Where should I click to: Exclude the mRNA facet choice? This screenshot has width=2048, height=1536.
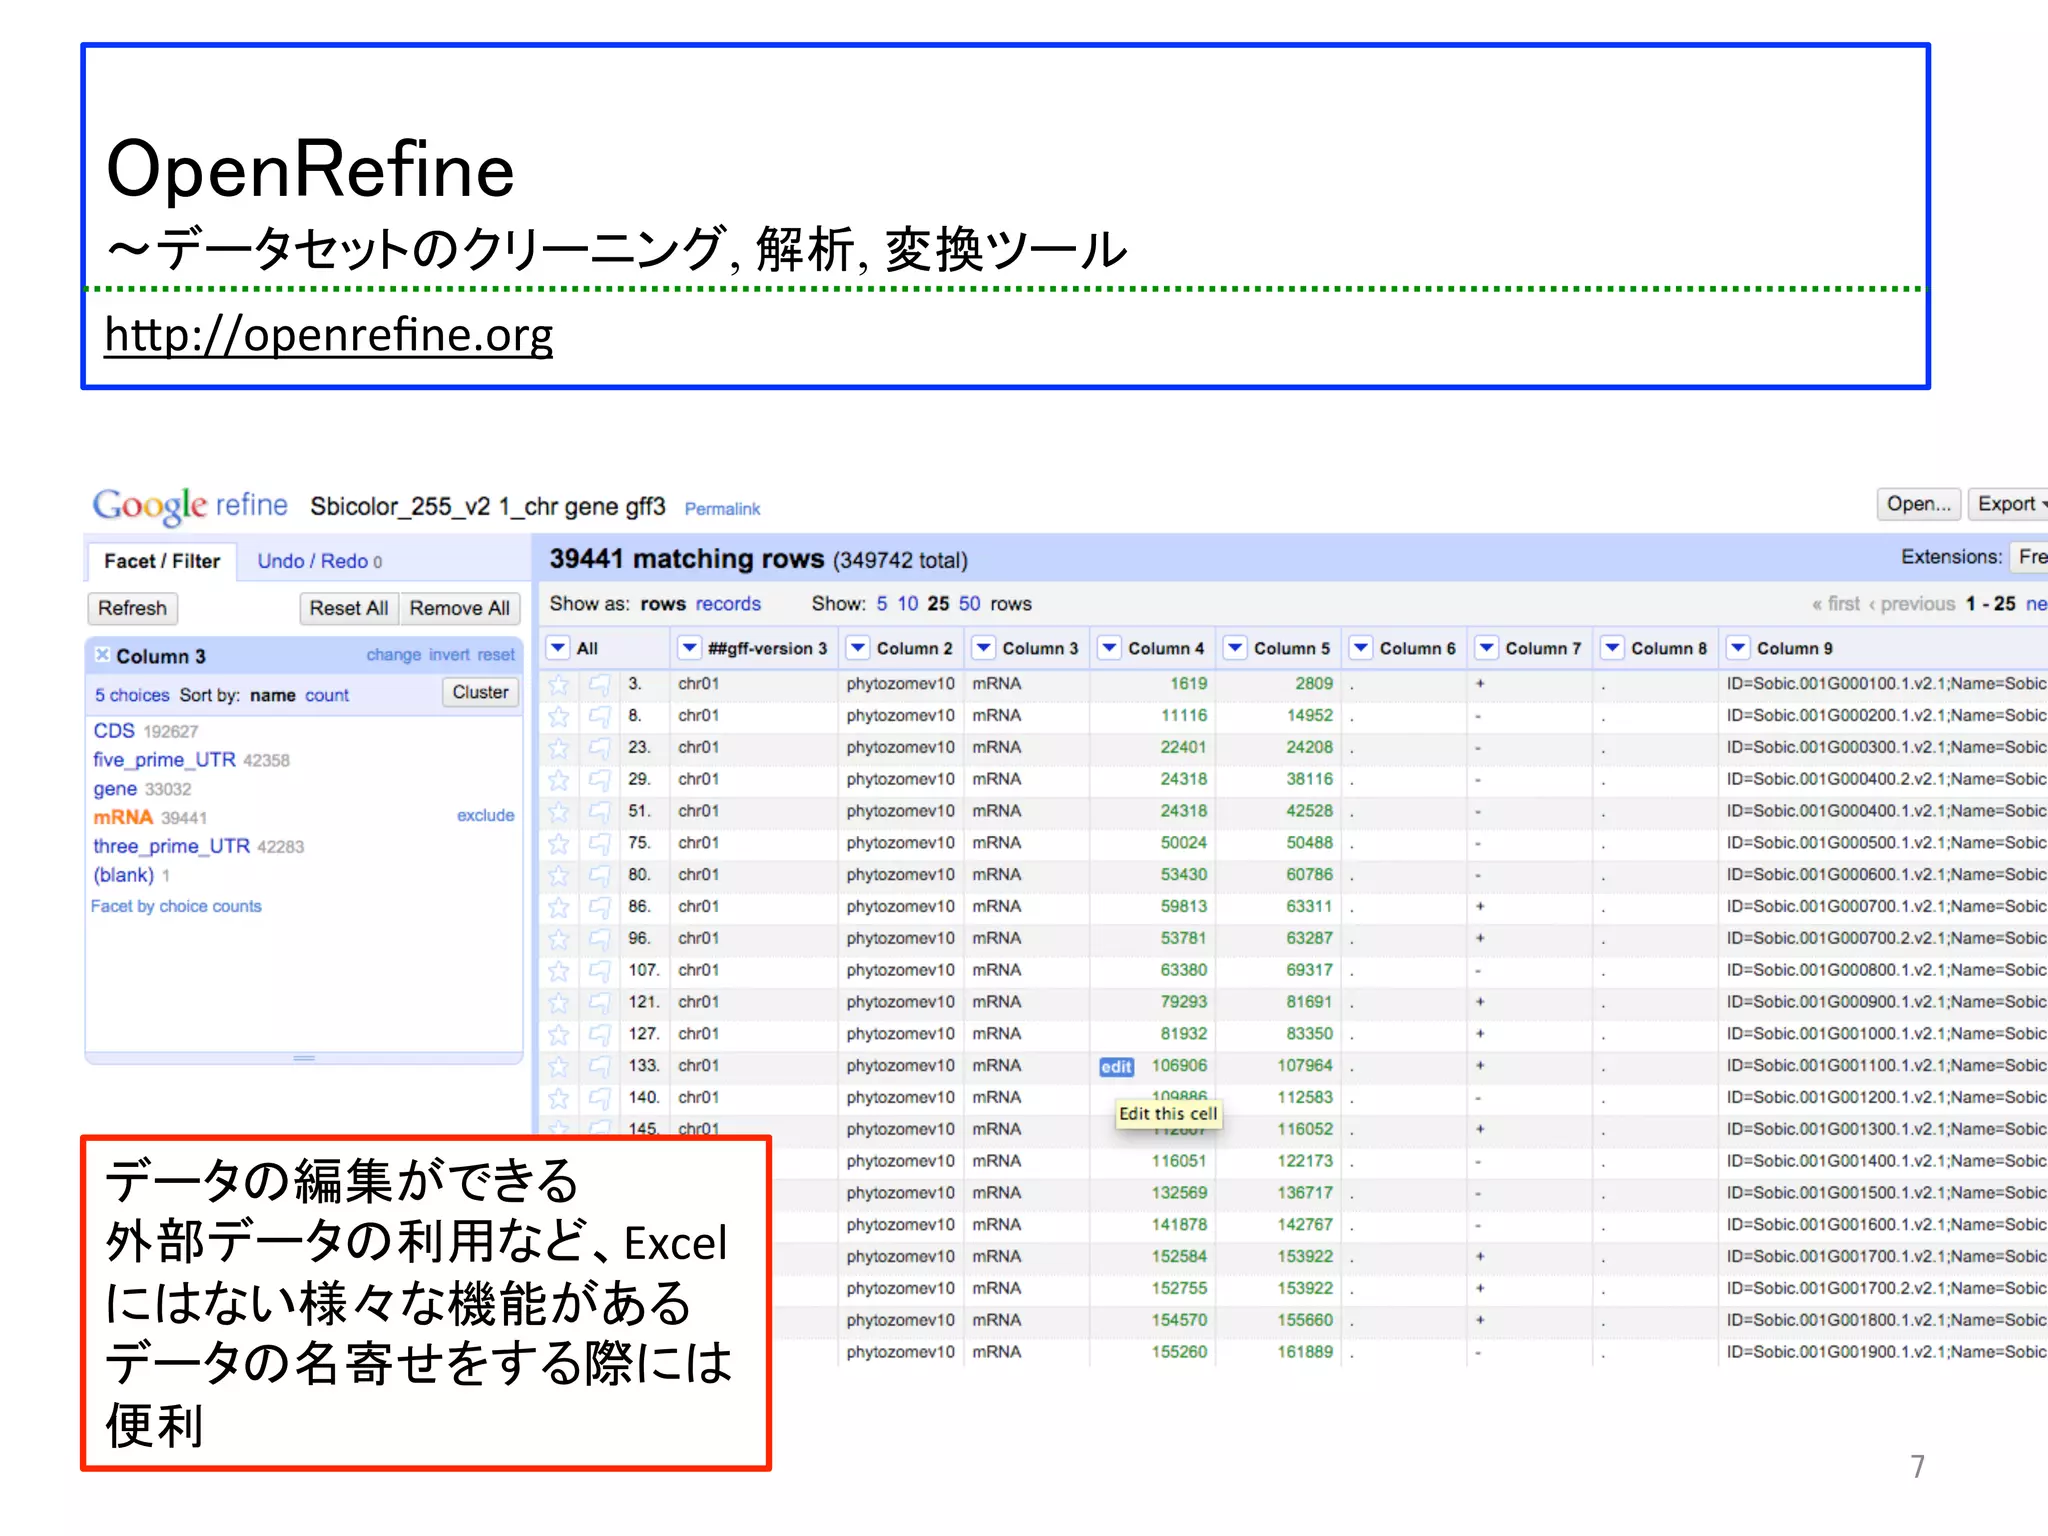coord(485,816)
